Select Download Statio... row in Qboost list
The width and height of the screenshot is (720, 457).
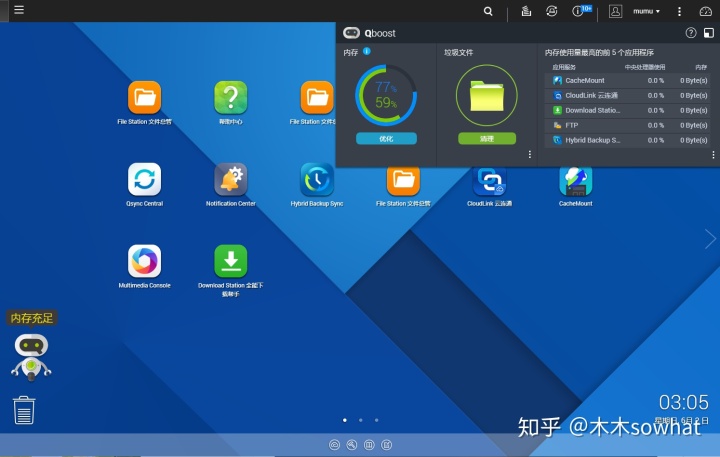pos(627,110)
